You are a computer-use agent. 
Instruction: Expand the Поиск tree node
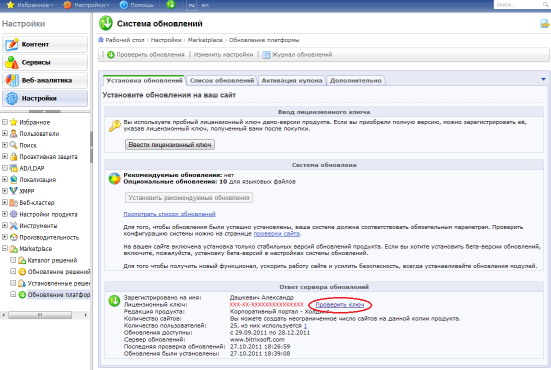coord(5,145)
